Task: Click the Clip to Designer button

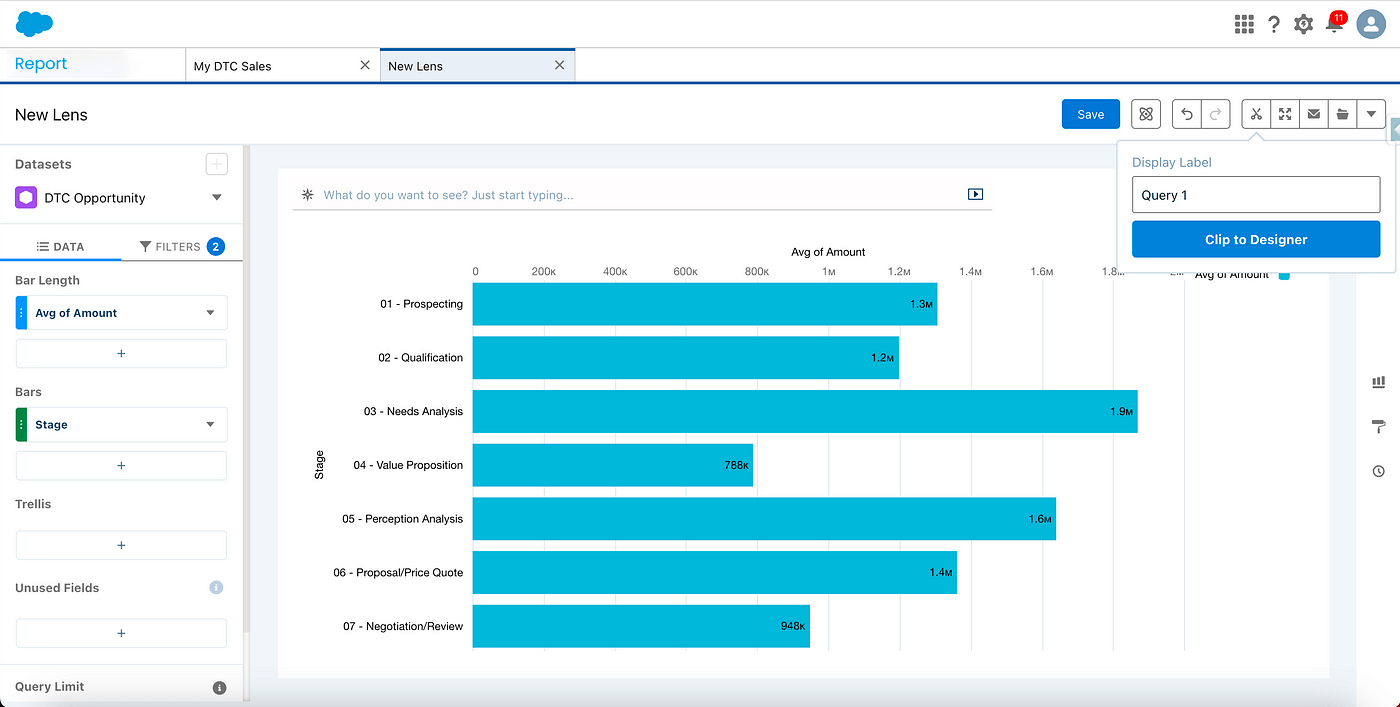Action: tap(1256, 240)
